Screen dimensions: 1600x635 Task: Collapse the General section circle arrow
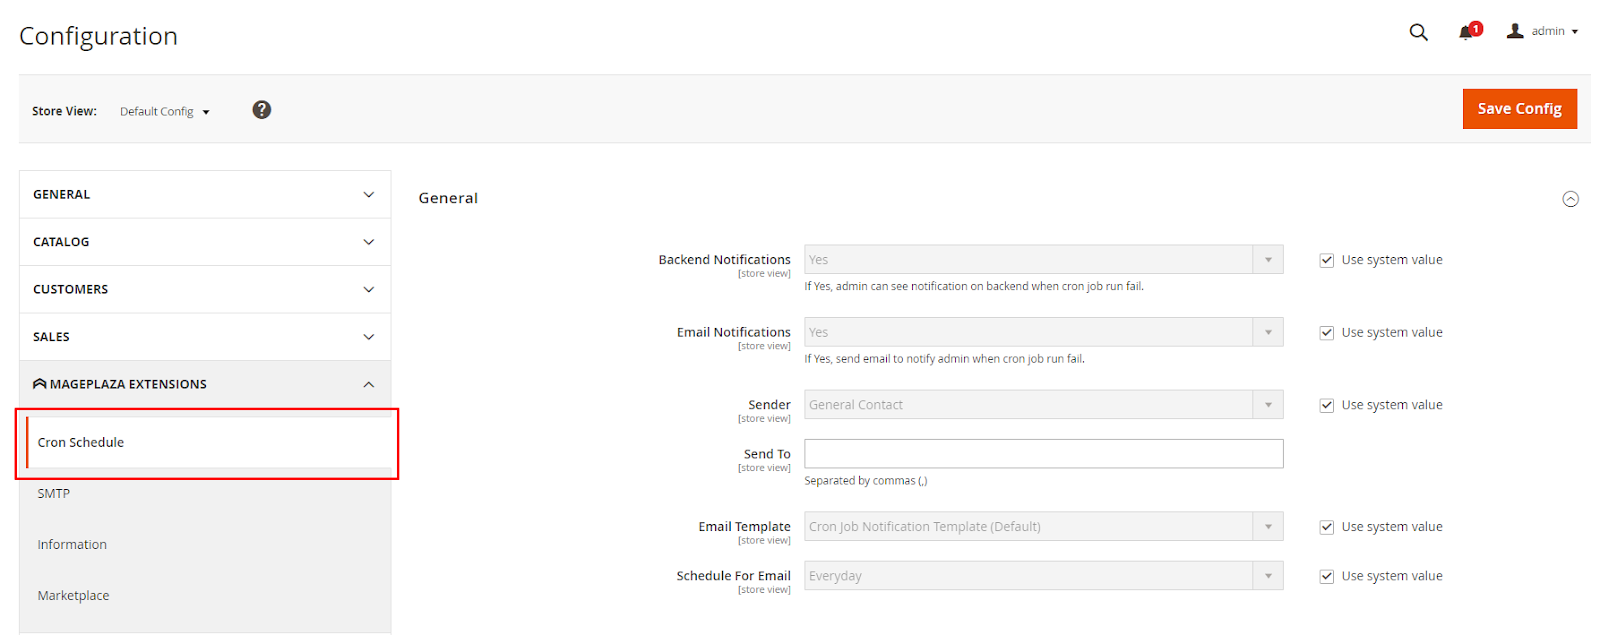coord(1570,199)
